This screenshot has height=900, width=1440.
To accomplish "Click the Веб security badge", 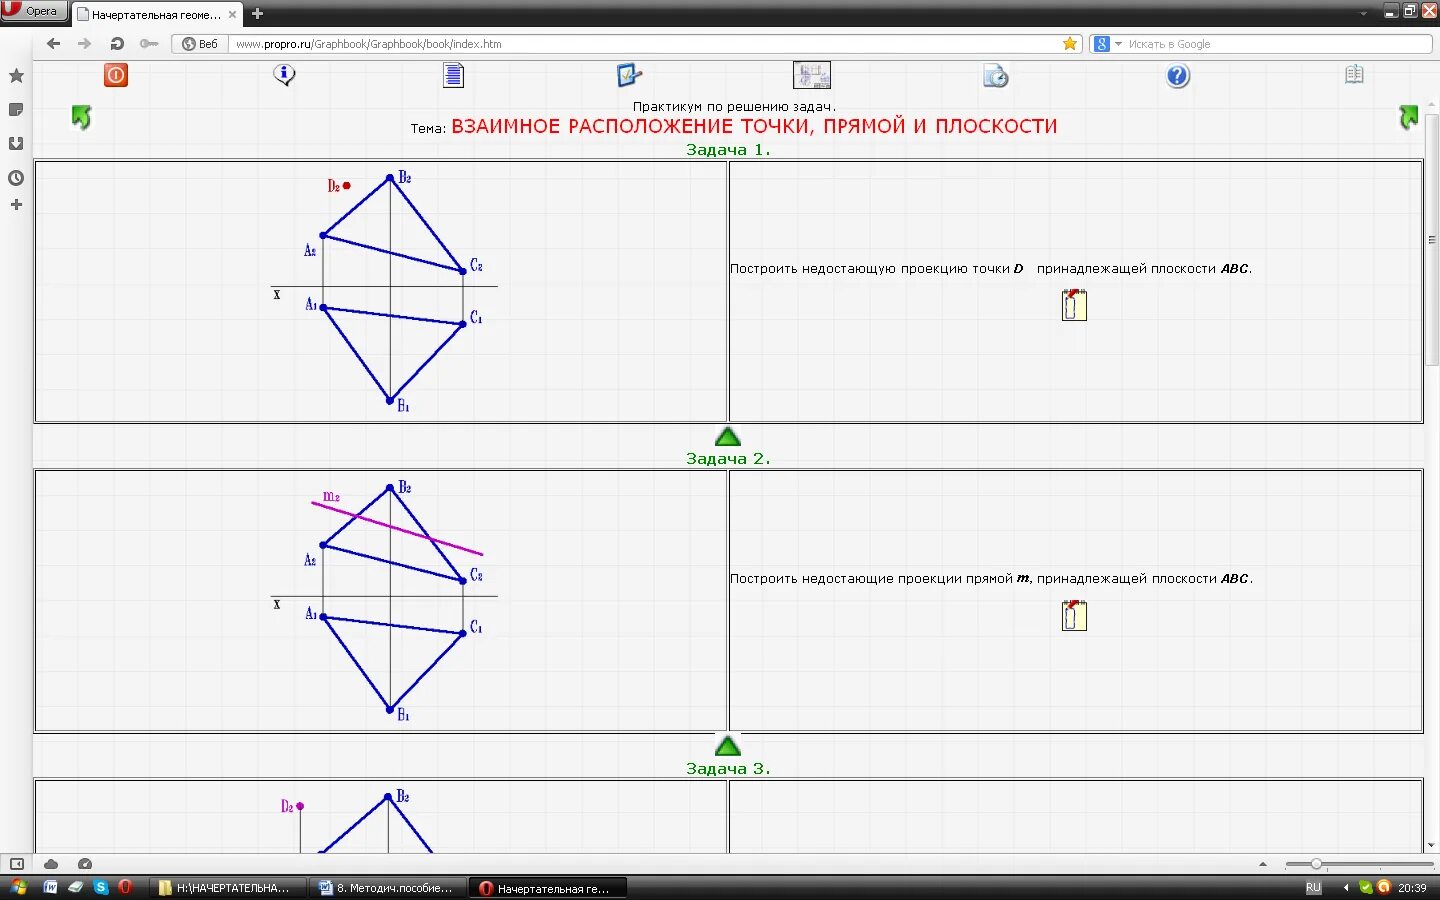I will point(200,44).
